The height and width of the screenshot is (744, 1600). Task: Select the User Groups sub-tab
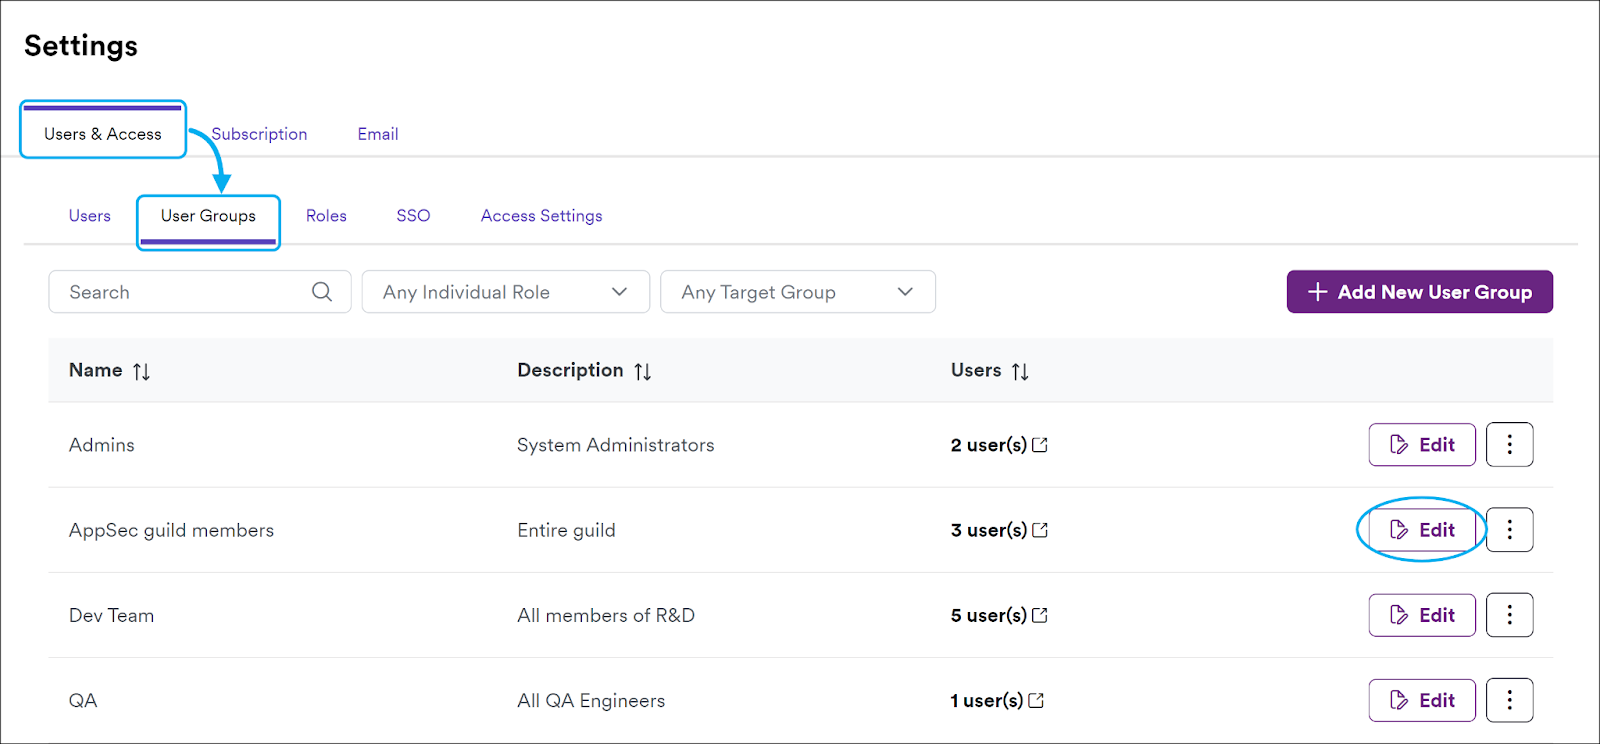coord(208,216)
